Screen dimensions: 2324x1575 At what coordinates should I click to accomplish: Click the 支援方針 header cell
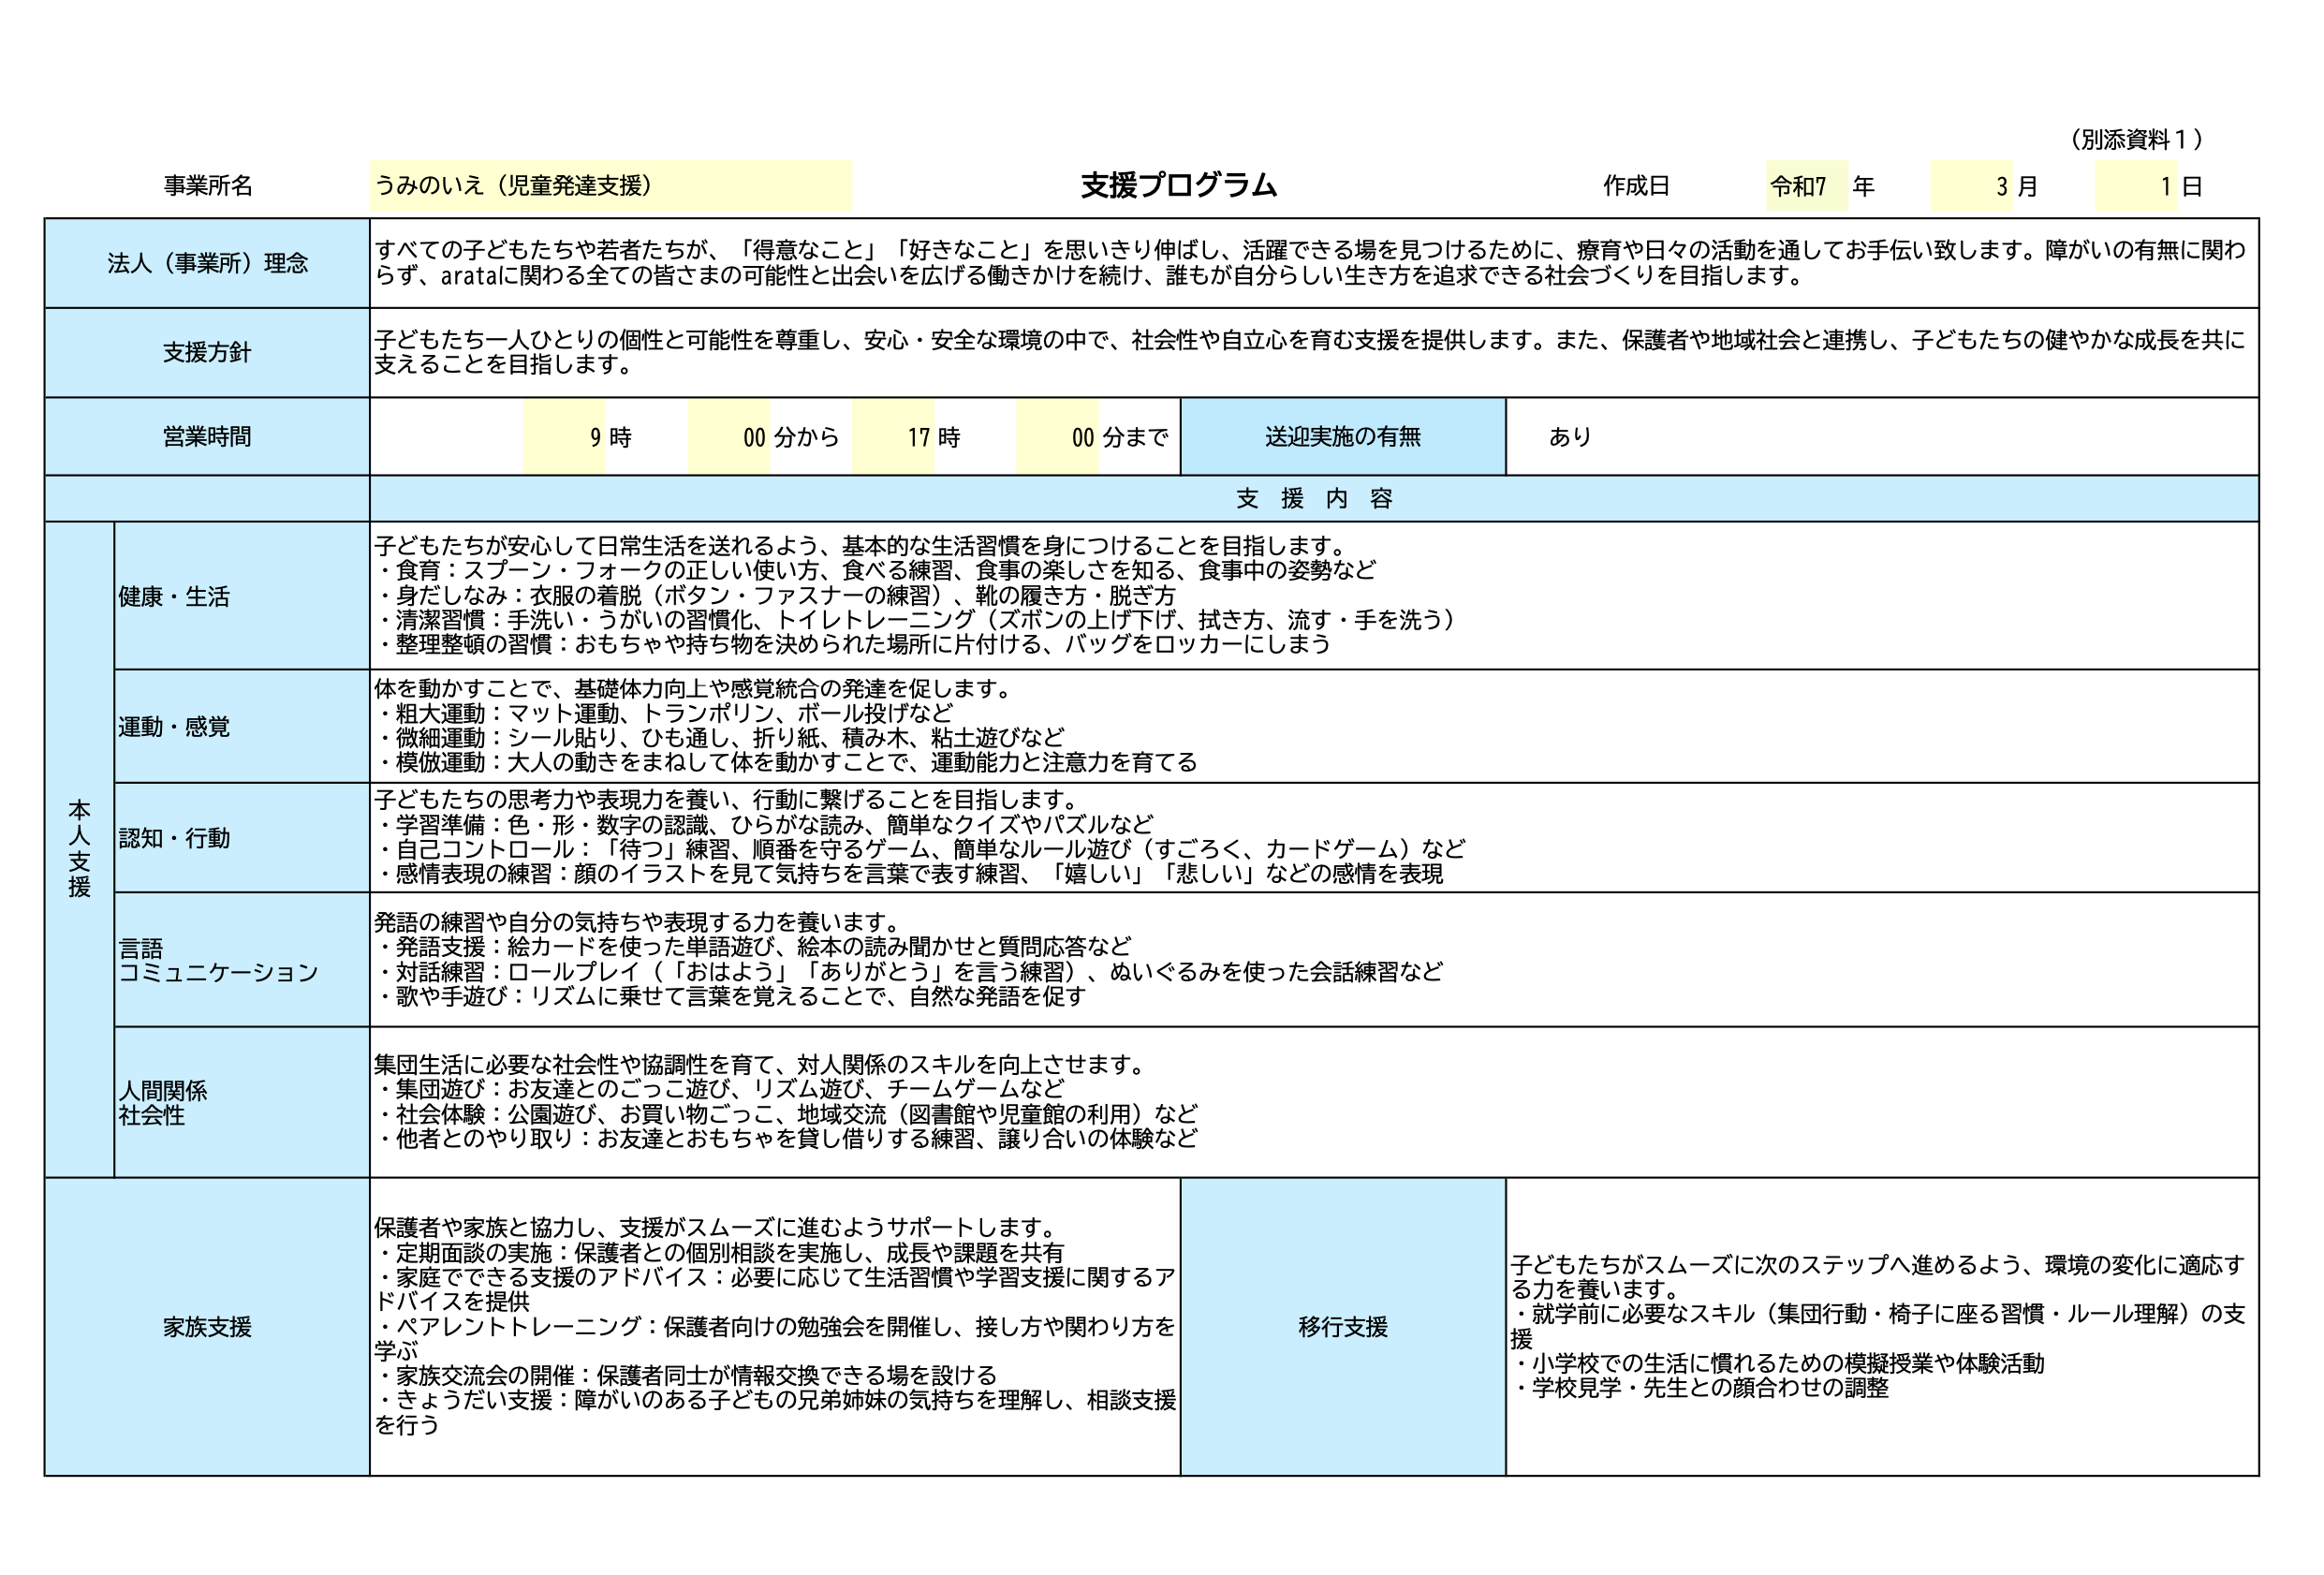click(207, 352)
